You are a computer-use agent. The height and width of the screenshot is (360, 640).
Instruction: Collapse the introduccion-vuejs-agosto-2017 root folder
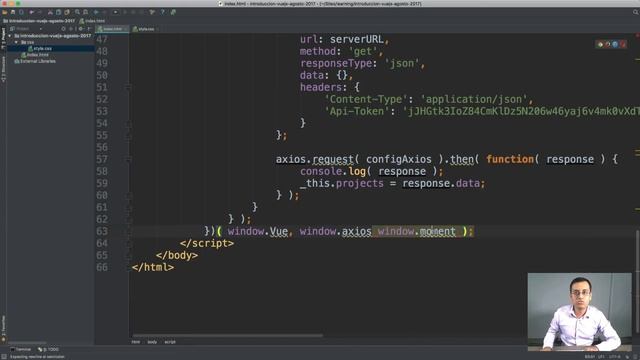pyautogui.click(x=10, y=36)
